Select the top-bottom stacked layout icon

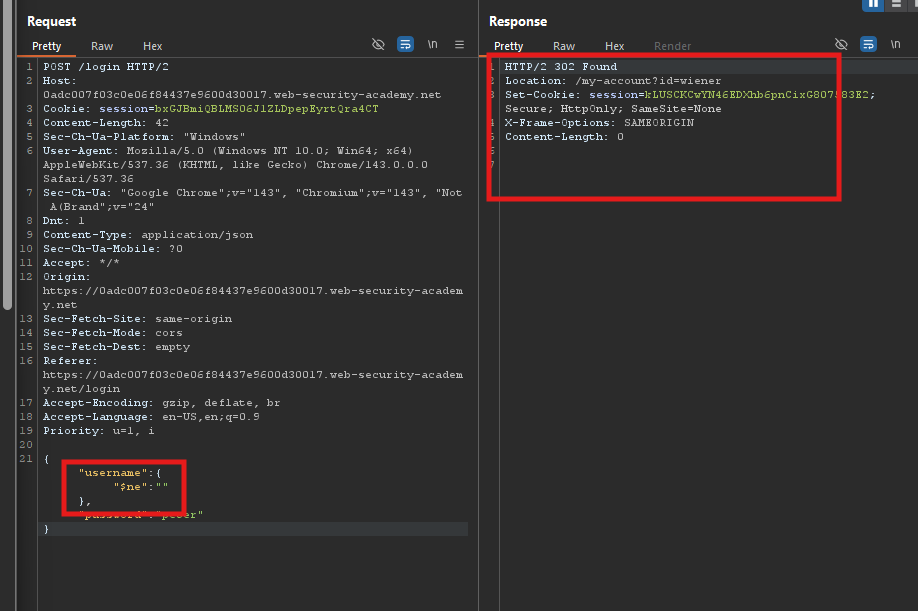tap(896, 4)
